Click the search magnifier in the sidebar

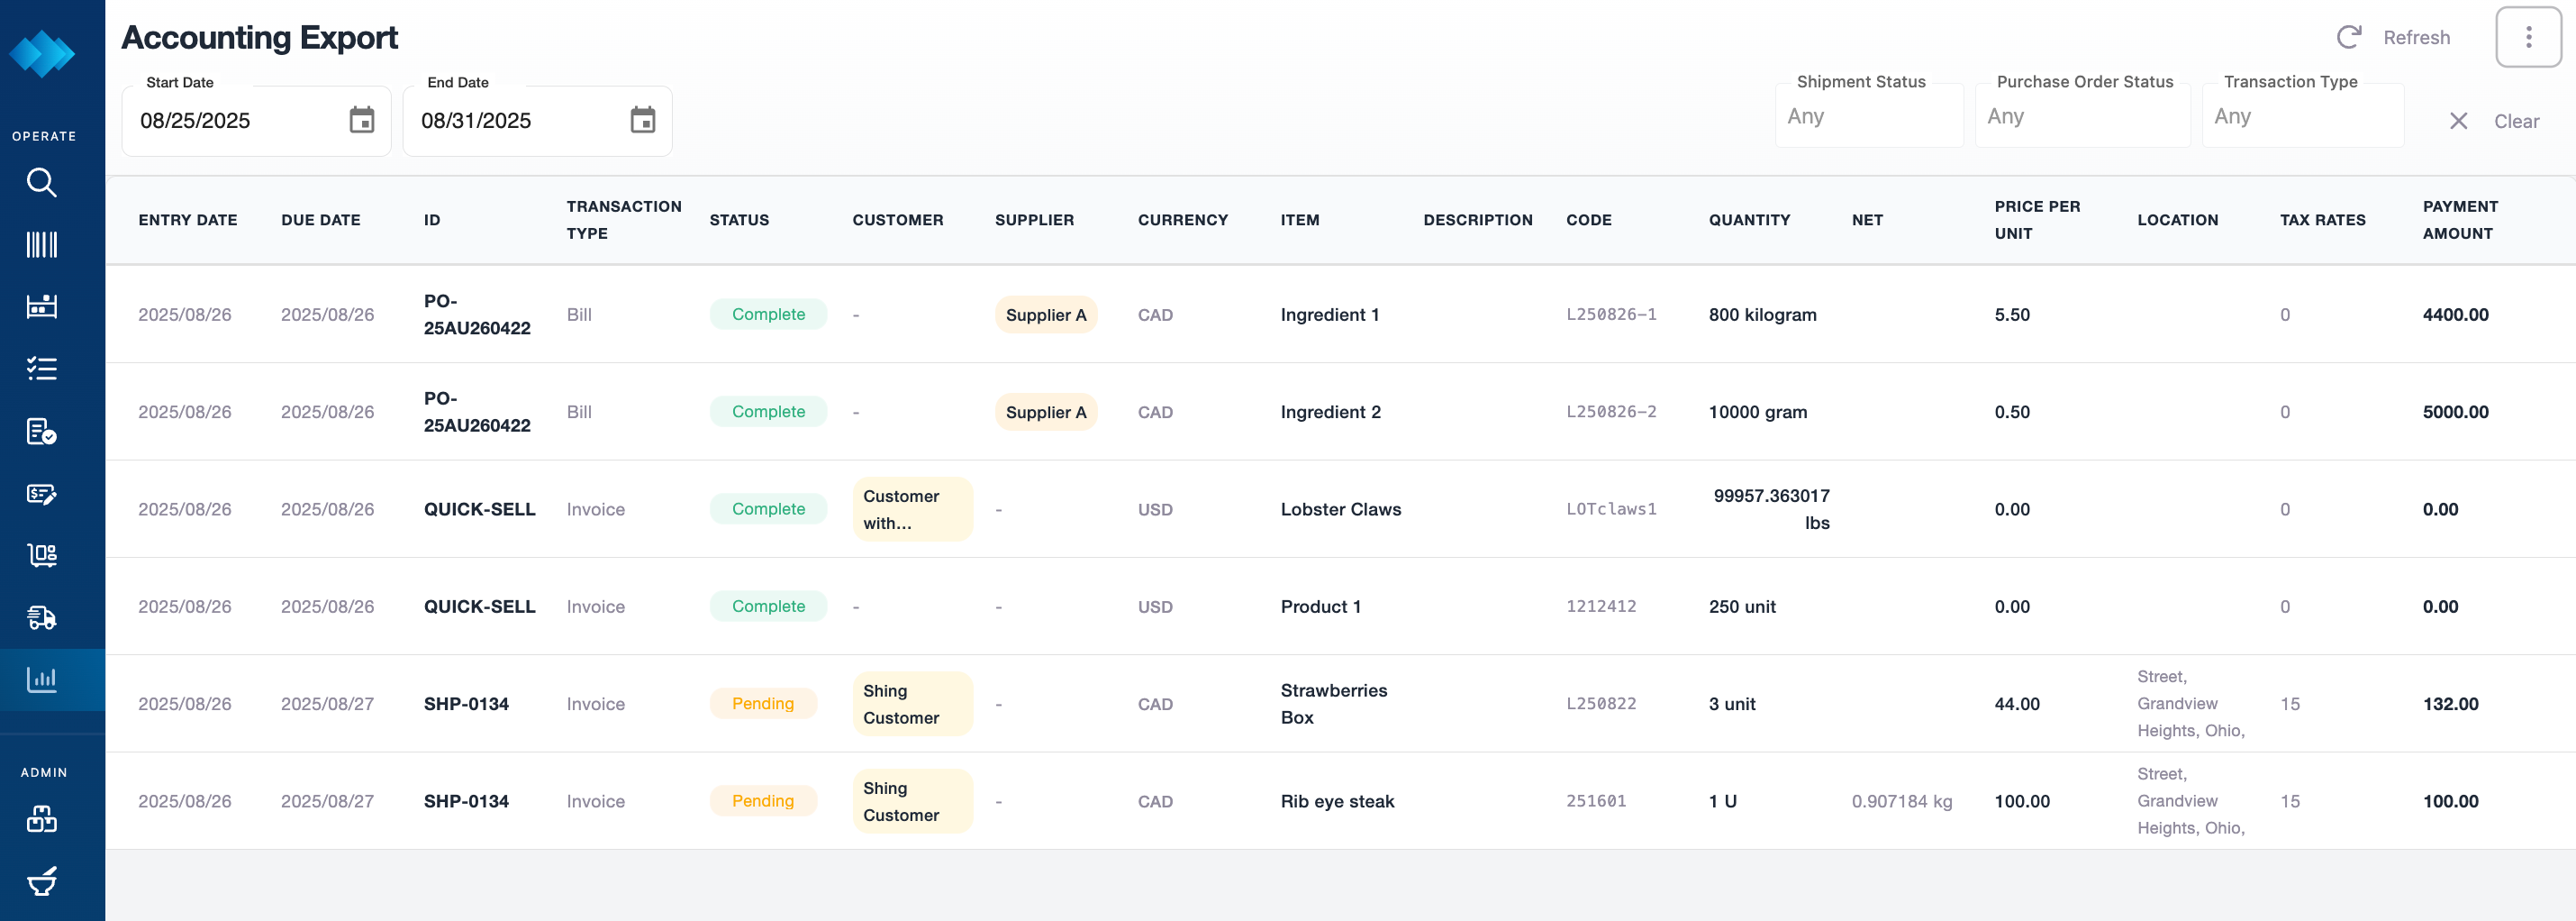[41, 182]
